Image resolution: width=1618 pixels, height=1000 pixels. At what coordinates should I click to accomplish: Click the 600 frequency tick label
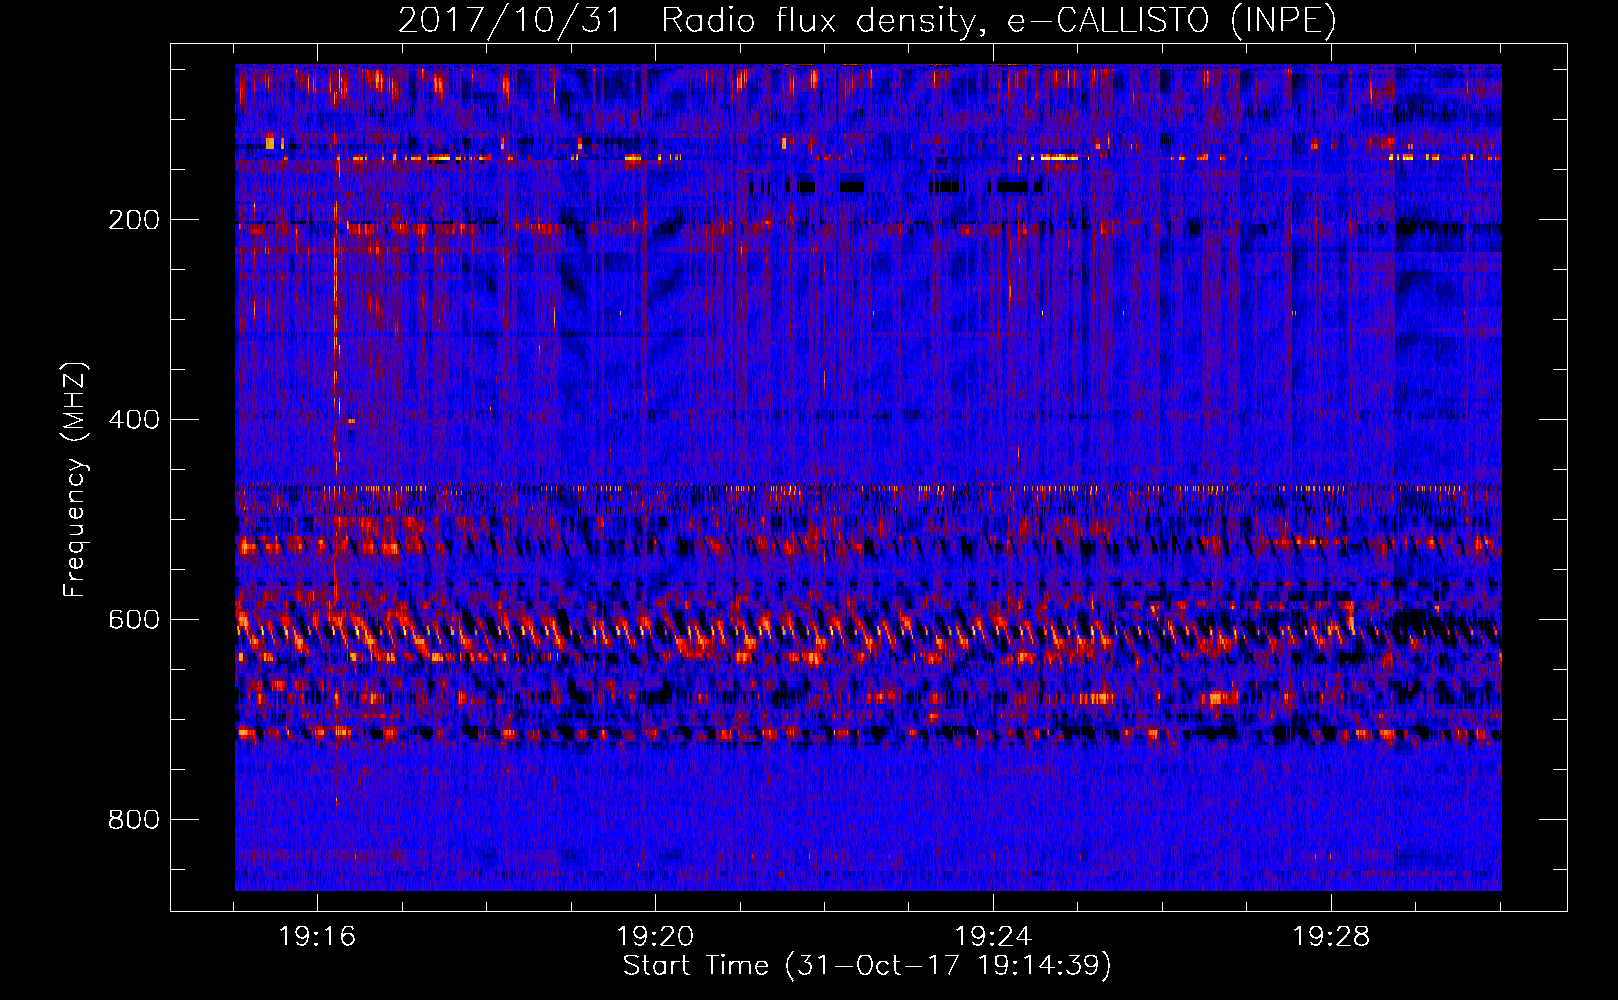coord(134,620)
